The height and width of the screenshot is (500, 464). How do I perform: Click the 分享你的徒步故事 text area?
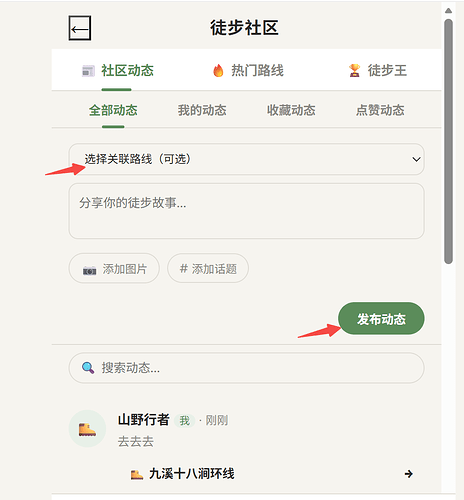[x=246, y=211]
